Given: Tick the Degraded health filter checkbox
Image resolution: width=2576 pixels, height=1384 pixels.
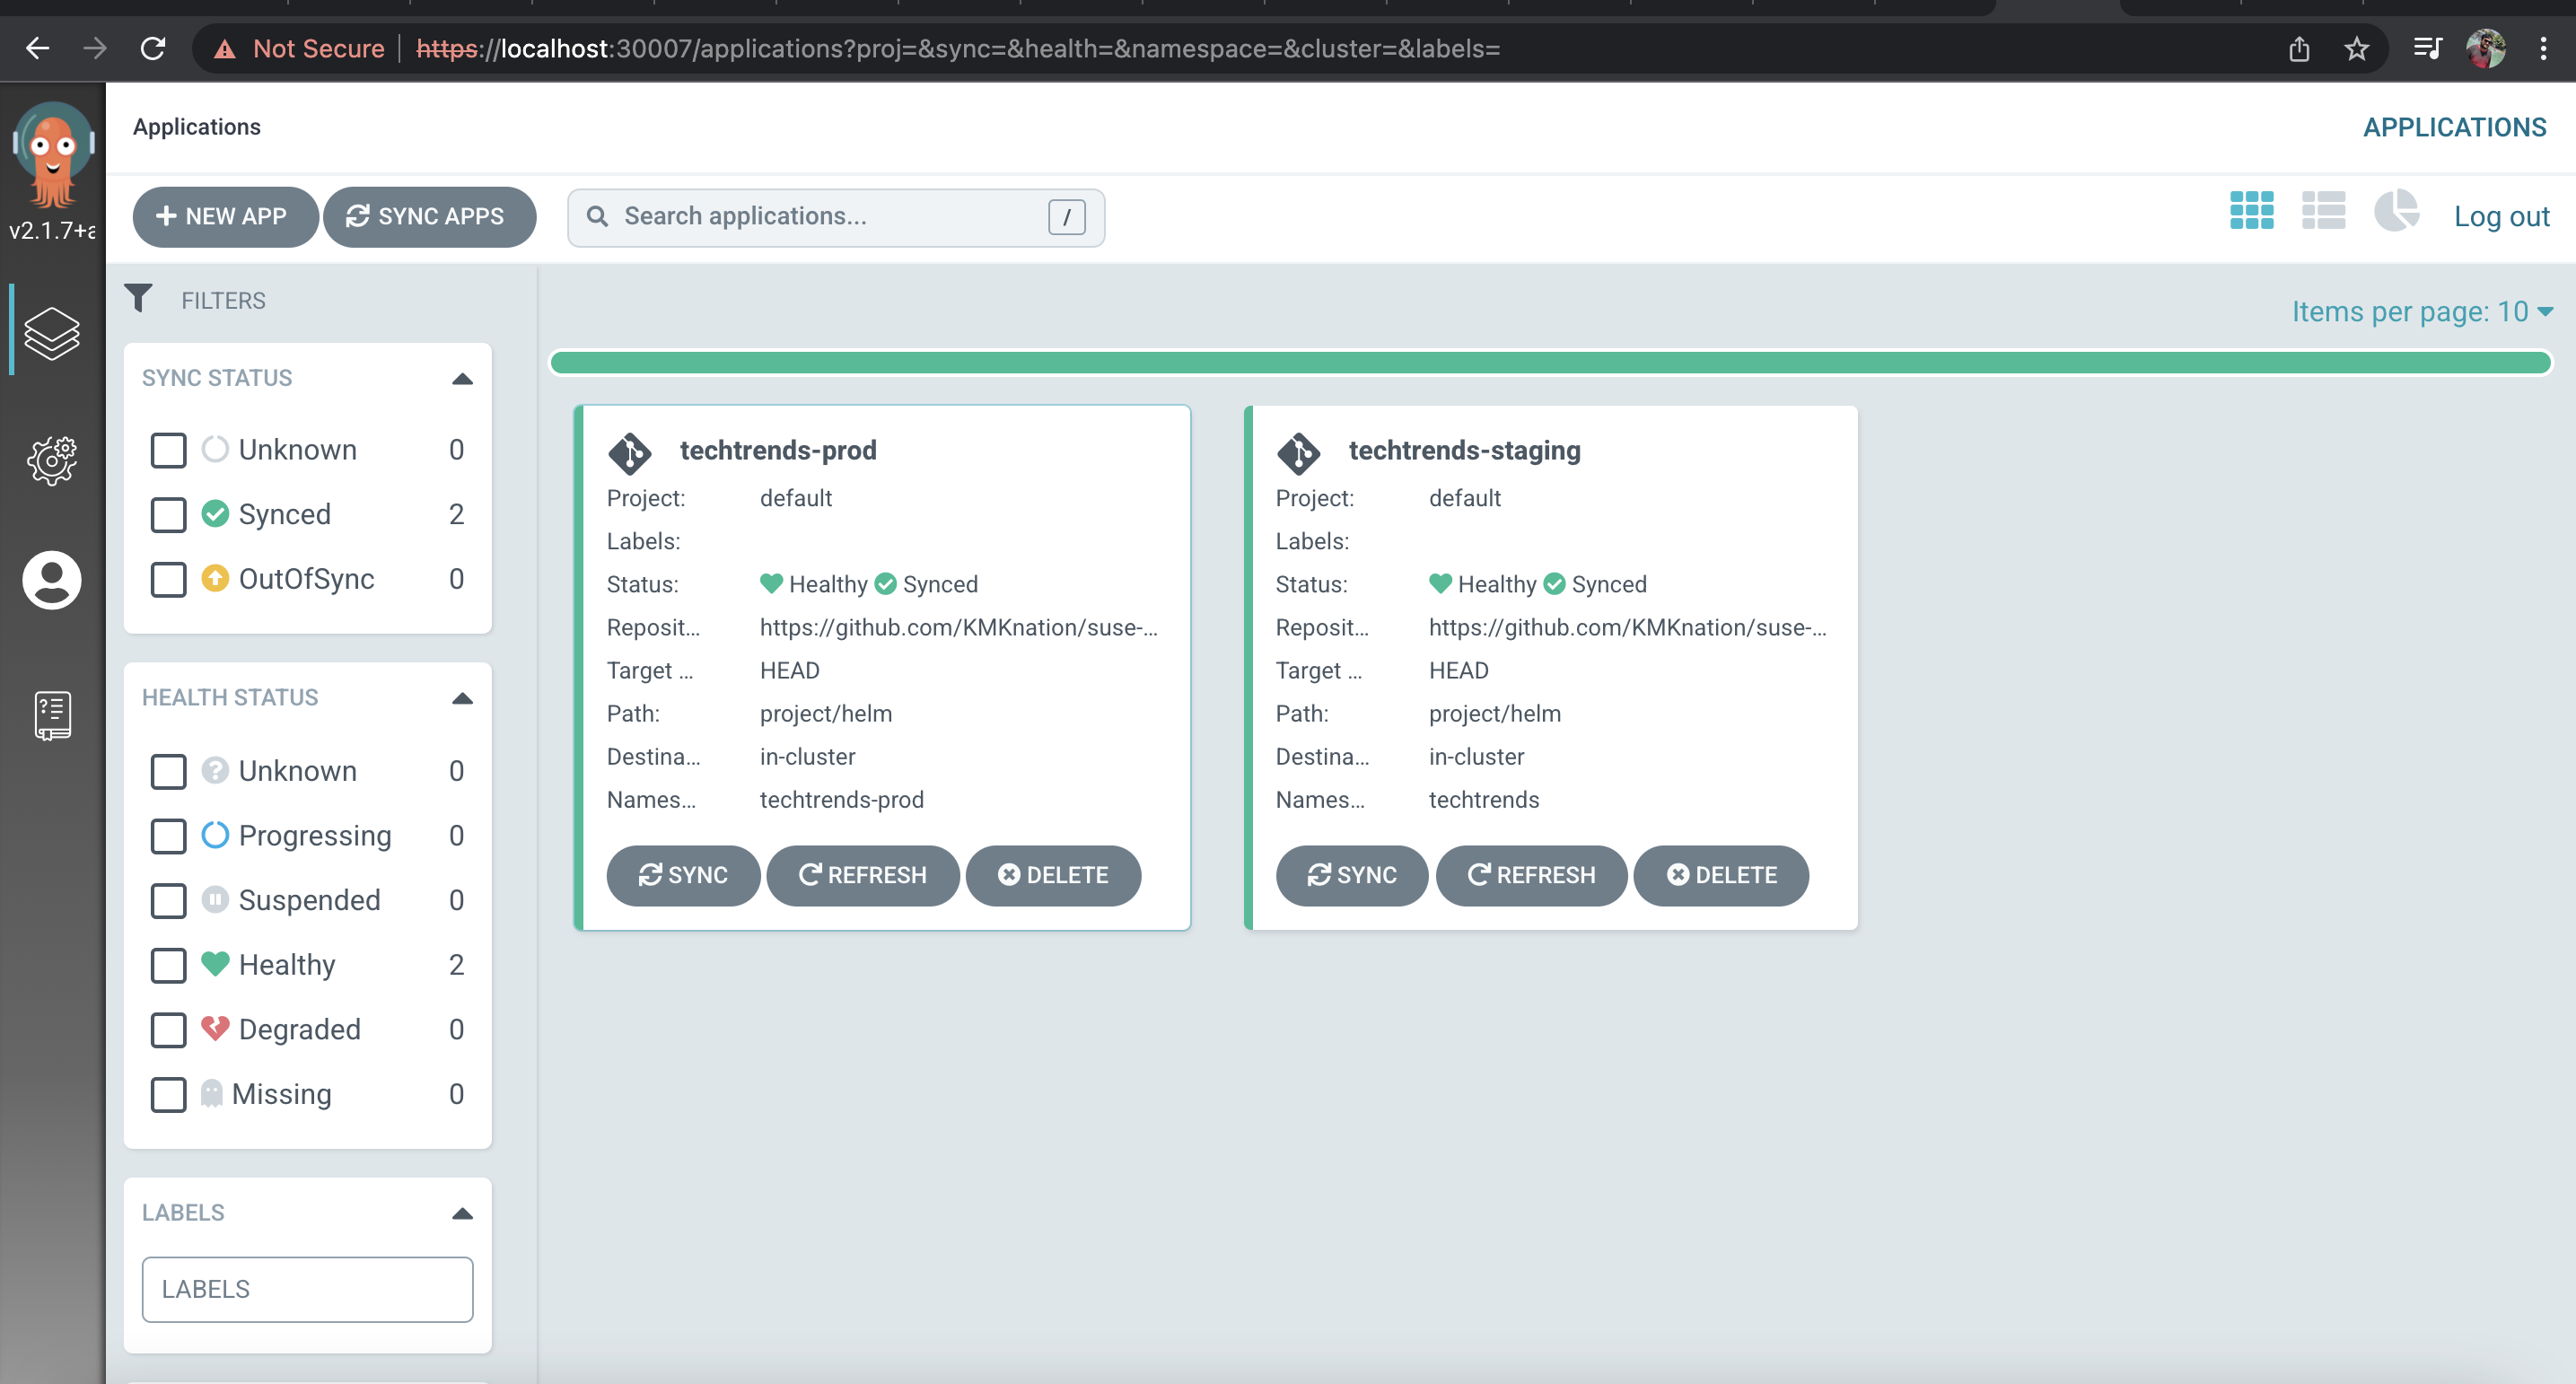Looking at the screenshot, I should coord(168,1030).
